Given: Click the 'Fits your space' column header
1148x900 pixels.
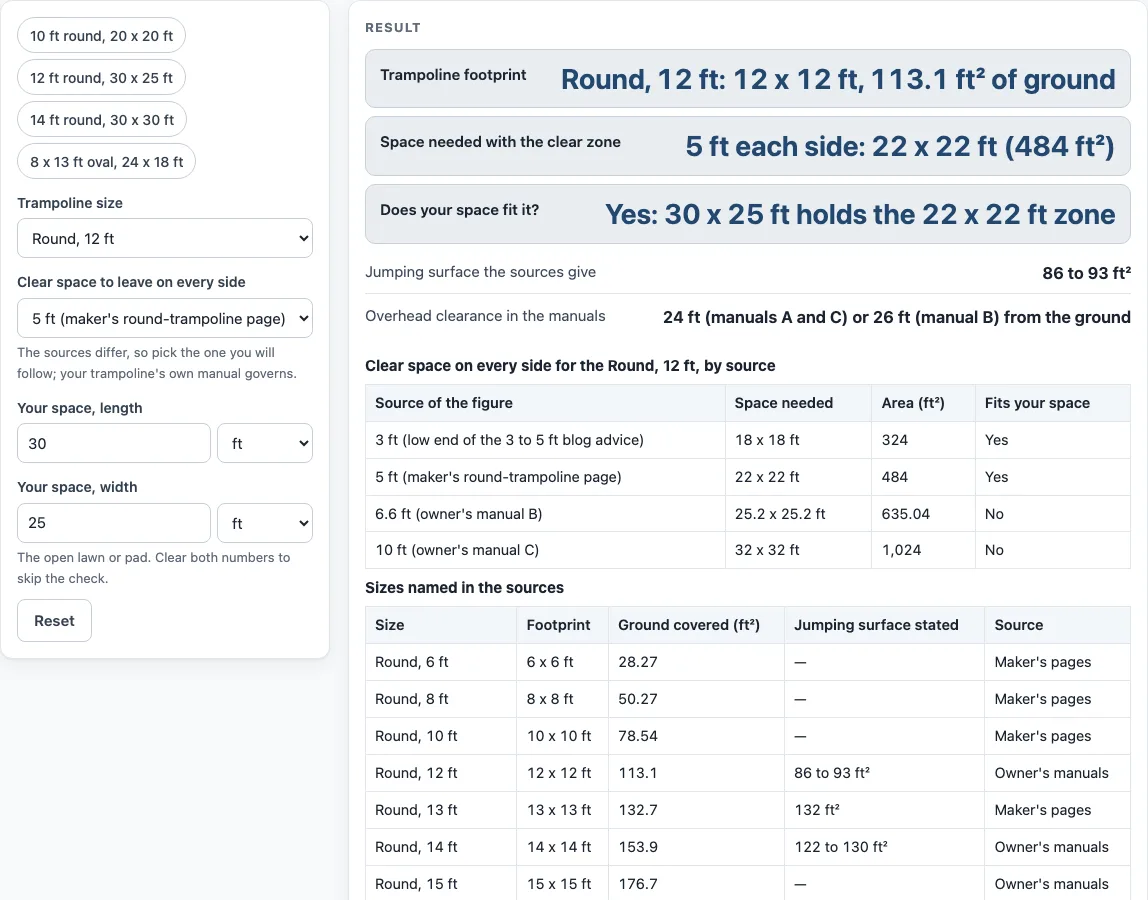Looking at the screenshot, I should point(1053,403).
